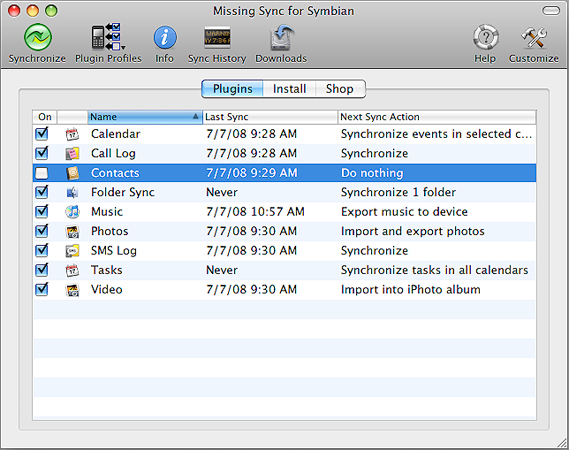The image size is (569, 450).
Task: Click Folder Sync 'Never' last sync
Action: pyautogui.click(x=222, y=192)
